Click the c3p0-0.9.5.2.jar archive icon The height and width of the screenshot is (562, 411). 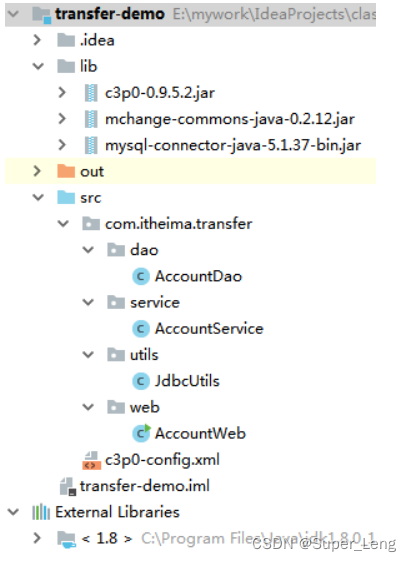(x=91, y=93)
